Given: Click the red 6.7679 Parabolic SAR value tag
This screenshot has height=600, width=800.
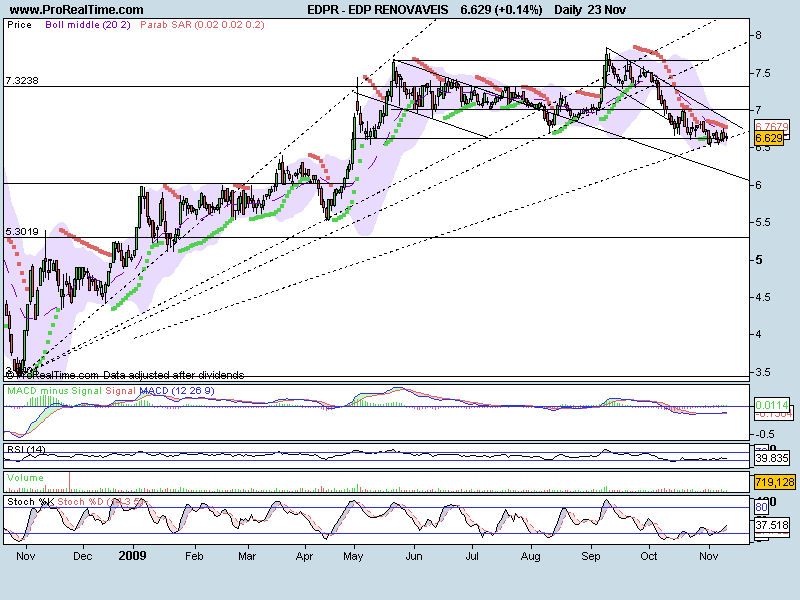Looking at the screenshot, I should (771, 126).
